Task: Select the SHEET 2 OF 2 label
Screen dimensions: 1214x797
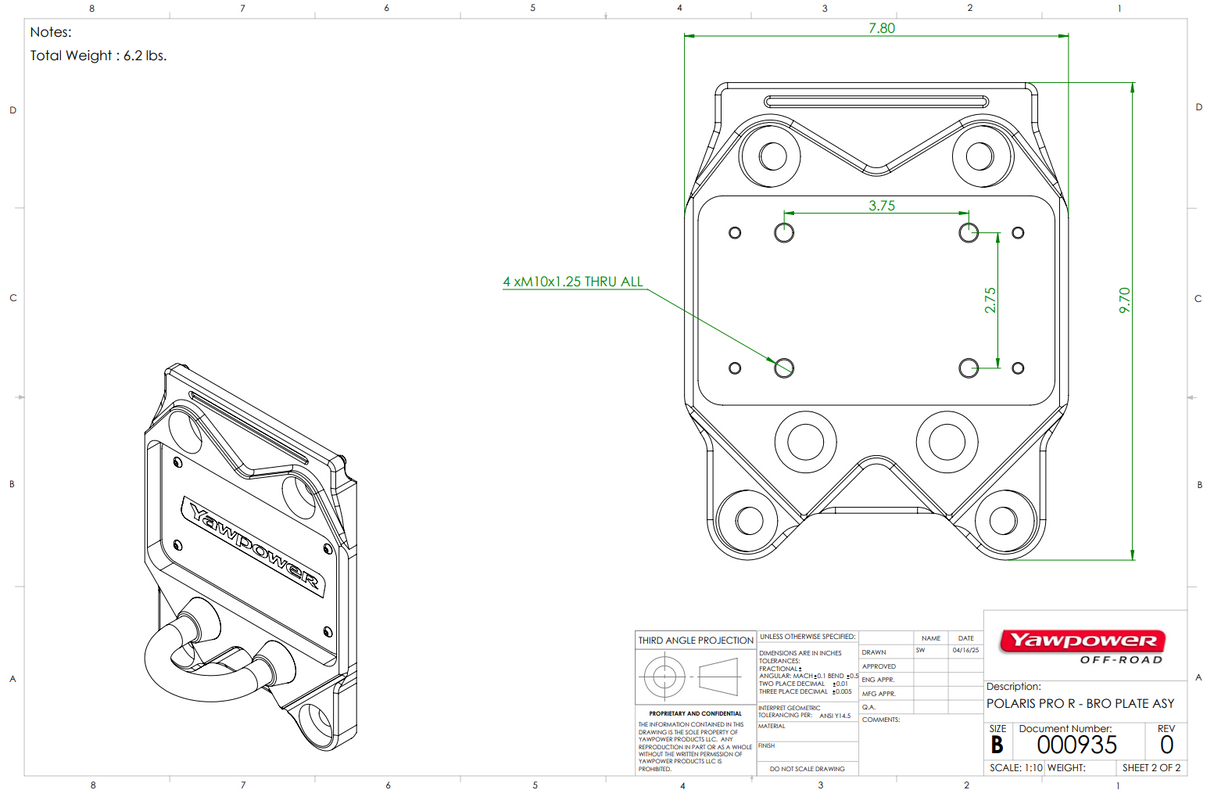Action: click(1151, 768)
